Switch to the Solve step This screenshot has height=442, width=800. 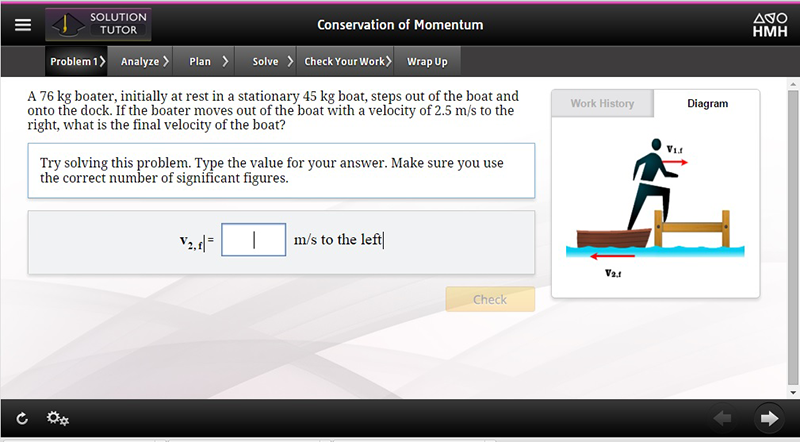pos(270,62)
